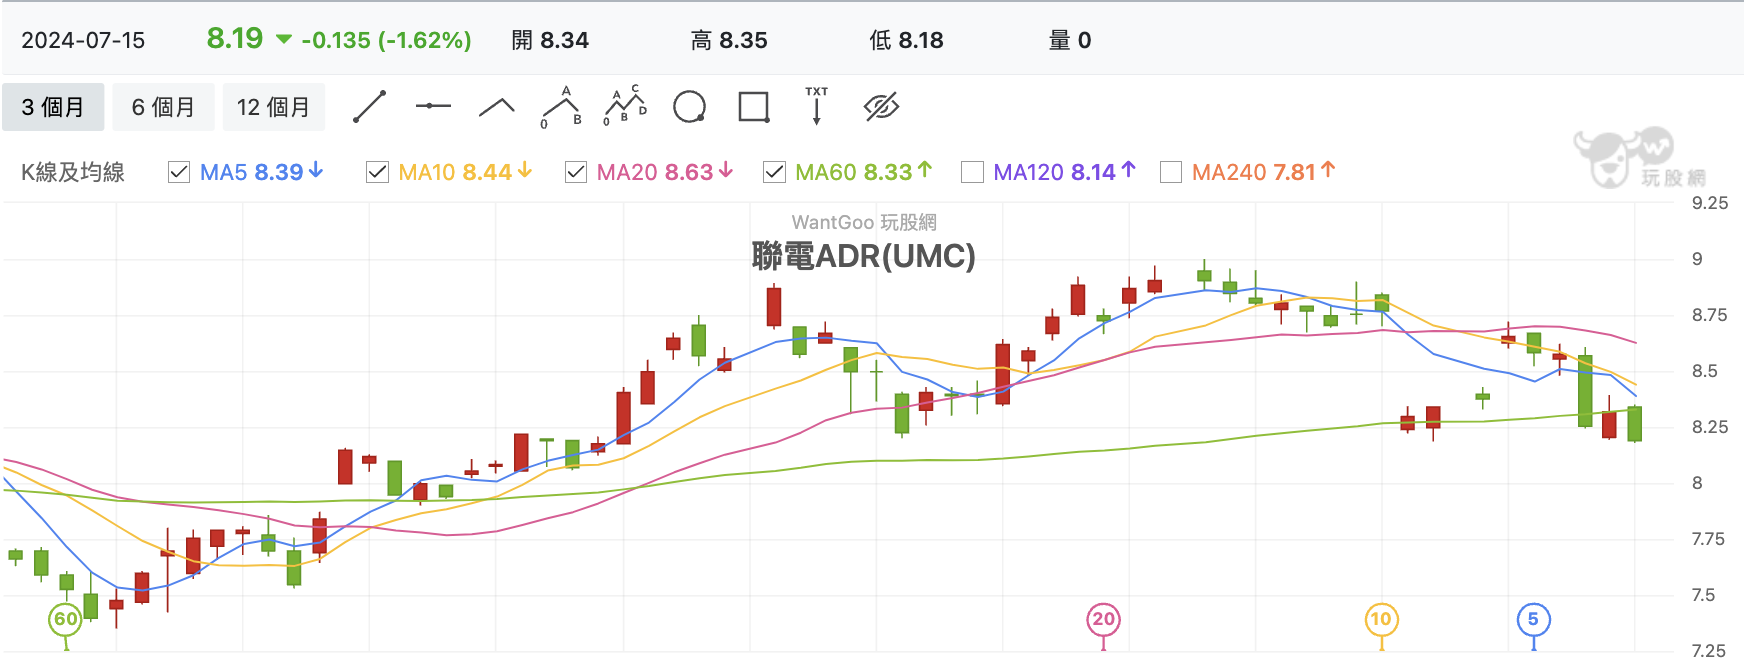Hide drawings with the crossed-eye icon
This screenshot has width=1744, height=668.
(x=881, y=107)
